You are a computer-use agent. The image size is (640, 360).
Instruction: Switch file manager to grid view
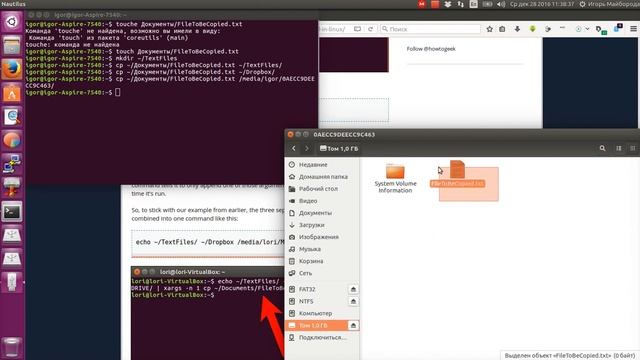click(x=633, y=149)
